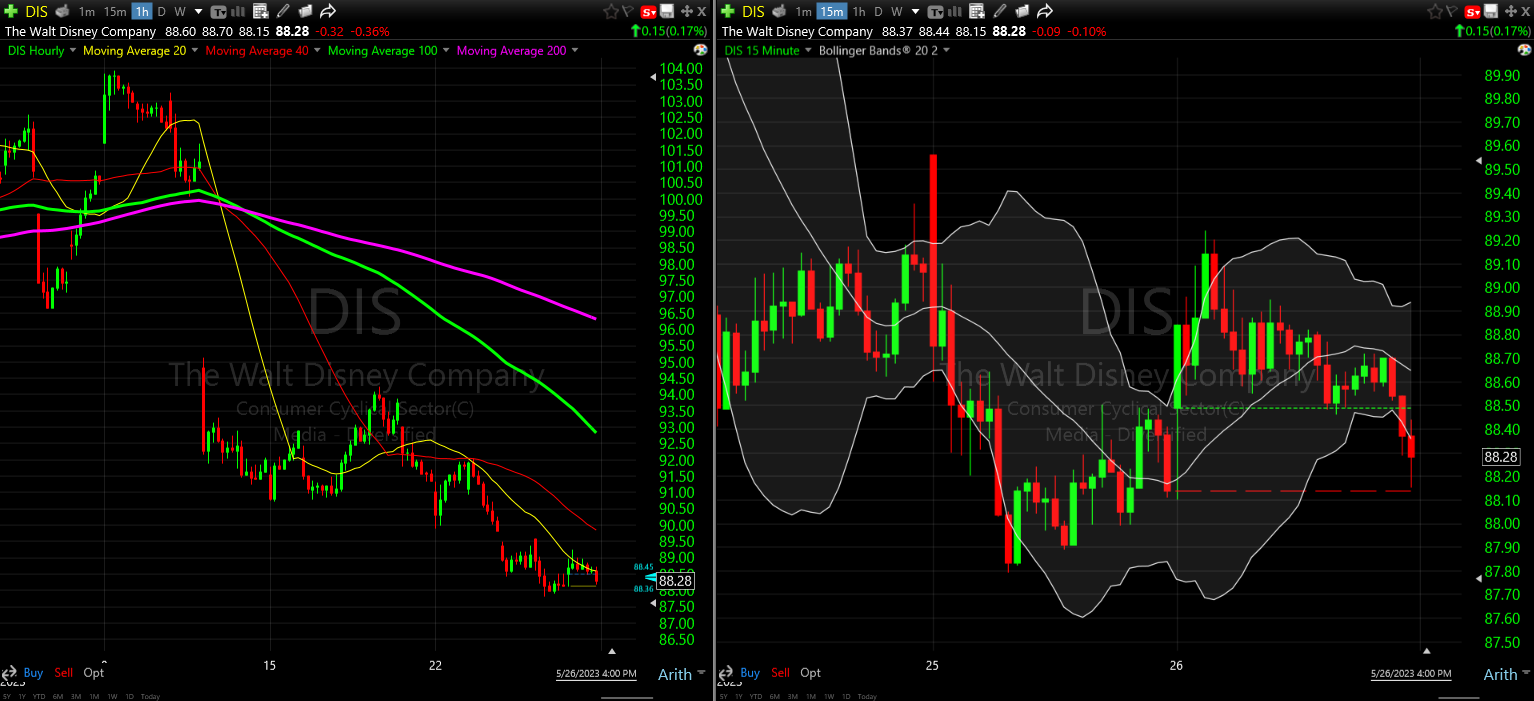The width and height of the screenshot is (1534, 701).
Task: Click the 5/26/2023 4:00 PM date link in right chart
Action: click(1411, 674)
